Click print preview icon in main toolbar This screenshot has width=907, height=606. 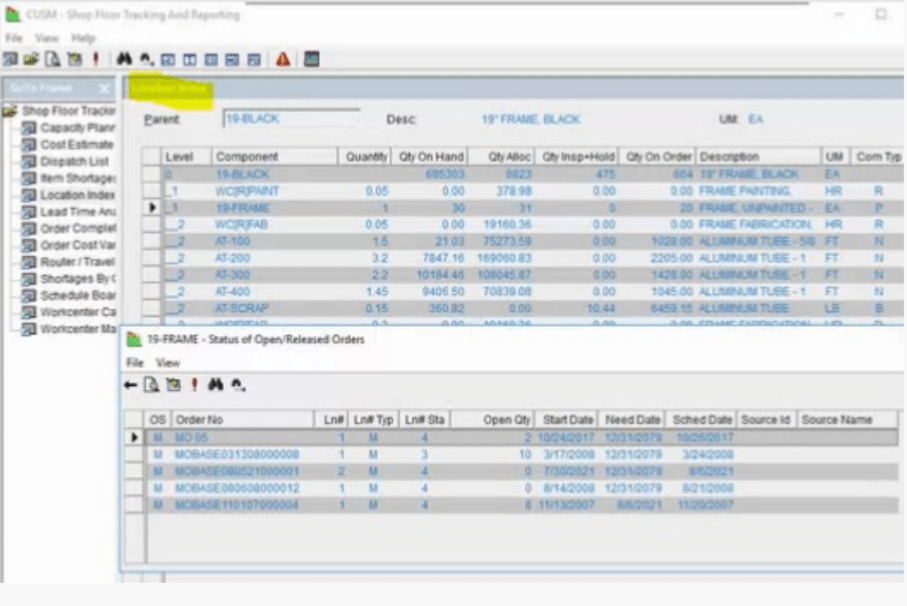pyautogui.click(x=53, y=59)
